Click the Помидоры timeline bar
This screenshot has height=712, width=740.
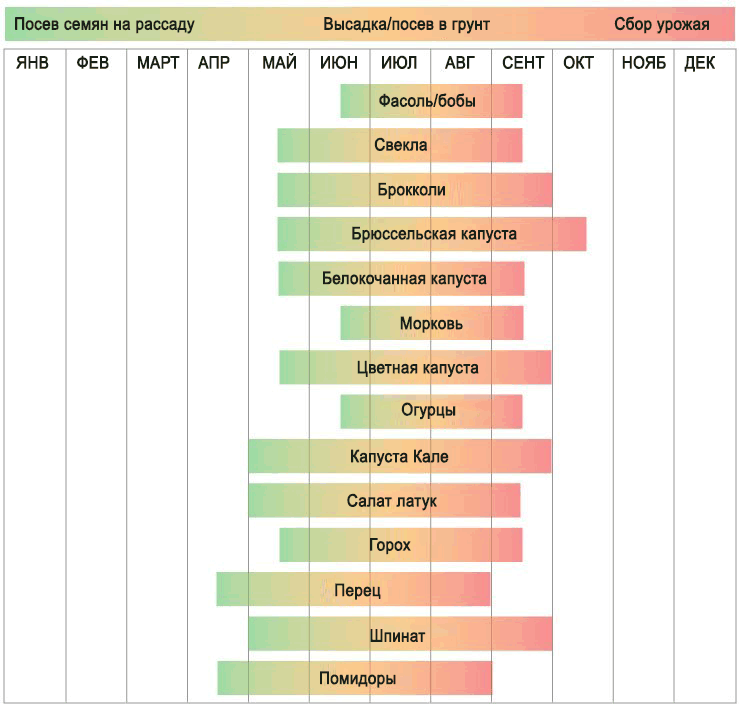[x=355, y=678]
